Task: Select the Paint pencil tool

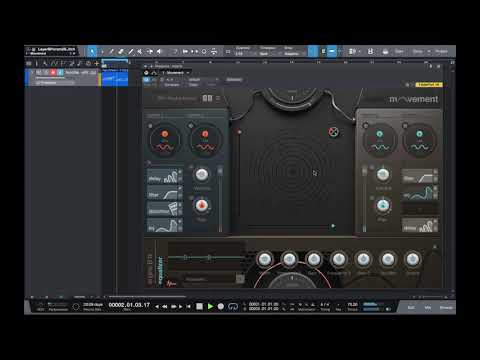Action: coord(131,51)
